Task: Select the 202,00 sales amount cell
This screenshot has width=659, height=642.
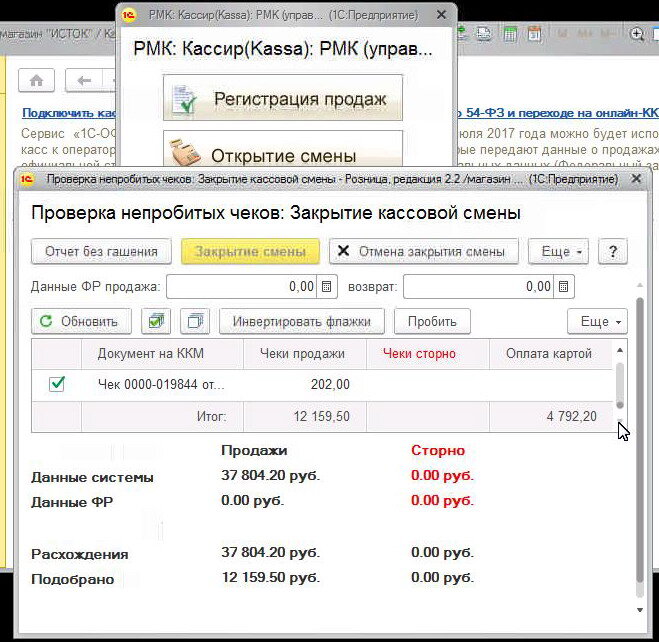Action: point(305,384)
